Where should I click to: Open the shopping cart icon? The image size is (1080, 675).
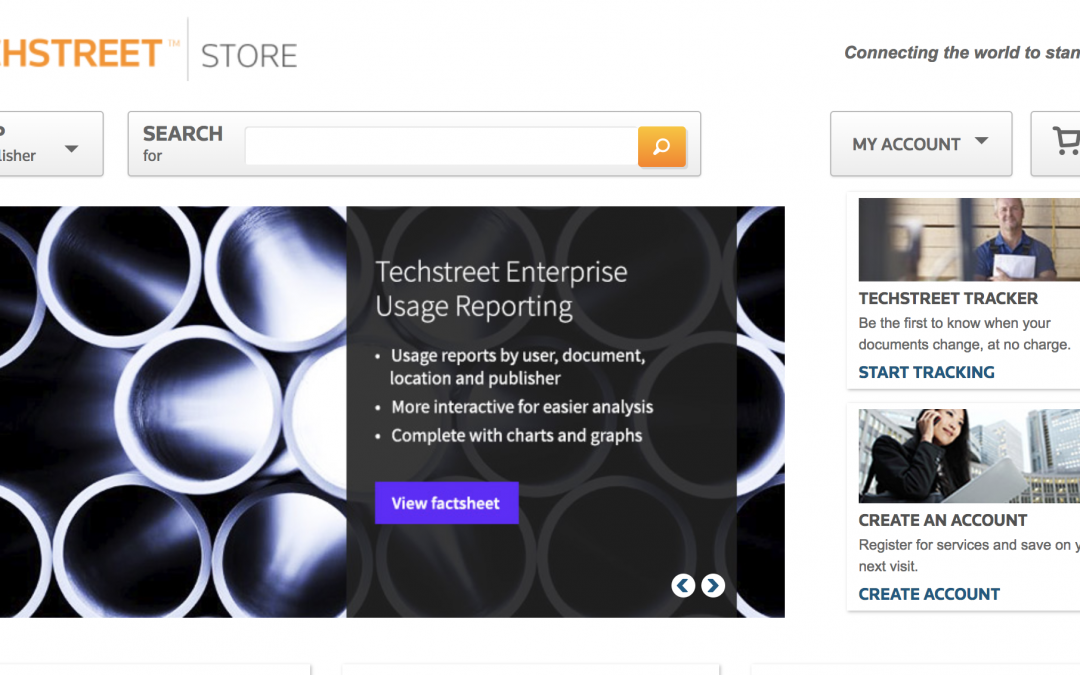tap(1066, 141)
